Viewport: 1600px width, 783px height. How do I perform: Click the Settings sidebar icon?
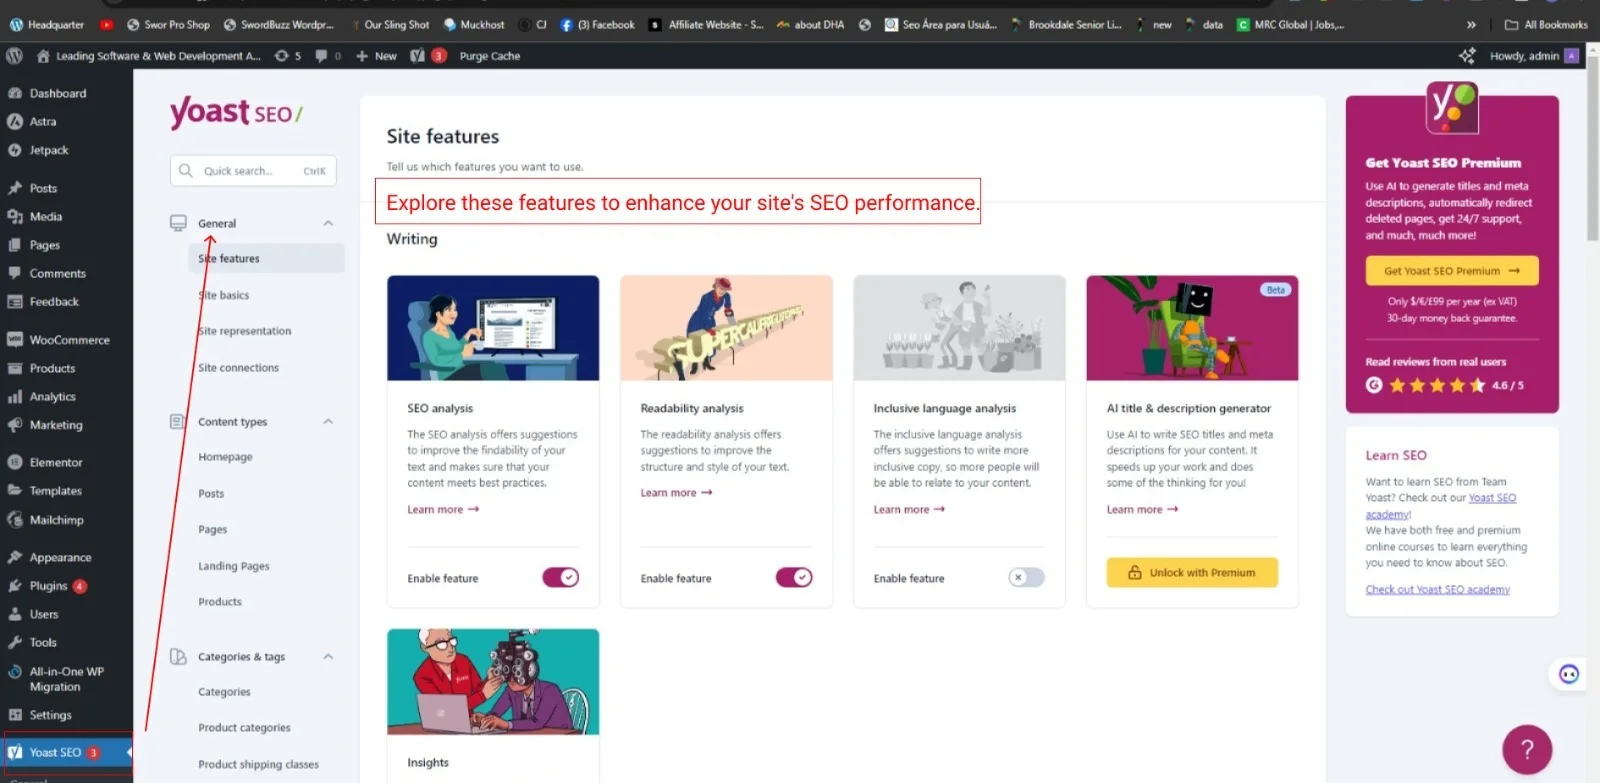point(15,715)
